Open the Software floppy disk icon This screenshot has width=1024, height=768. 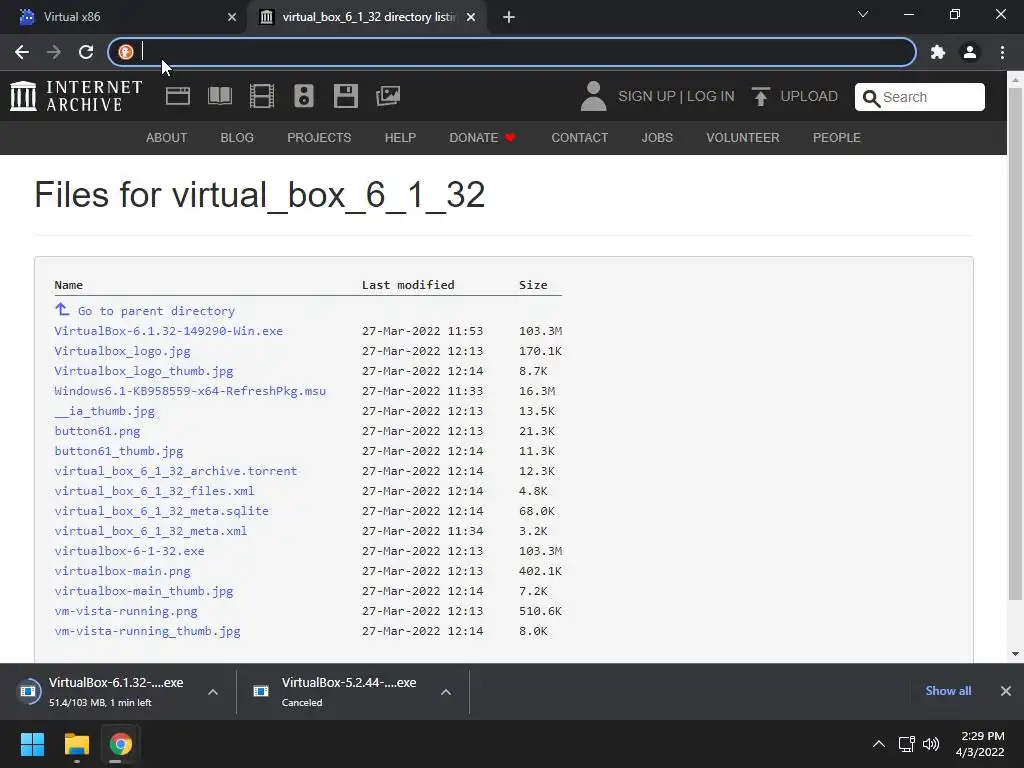pos(345,96)
